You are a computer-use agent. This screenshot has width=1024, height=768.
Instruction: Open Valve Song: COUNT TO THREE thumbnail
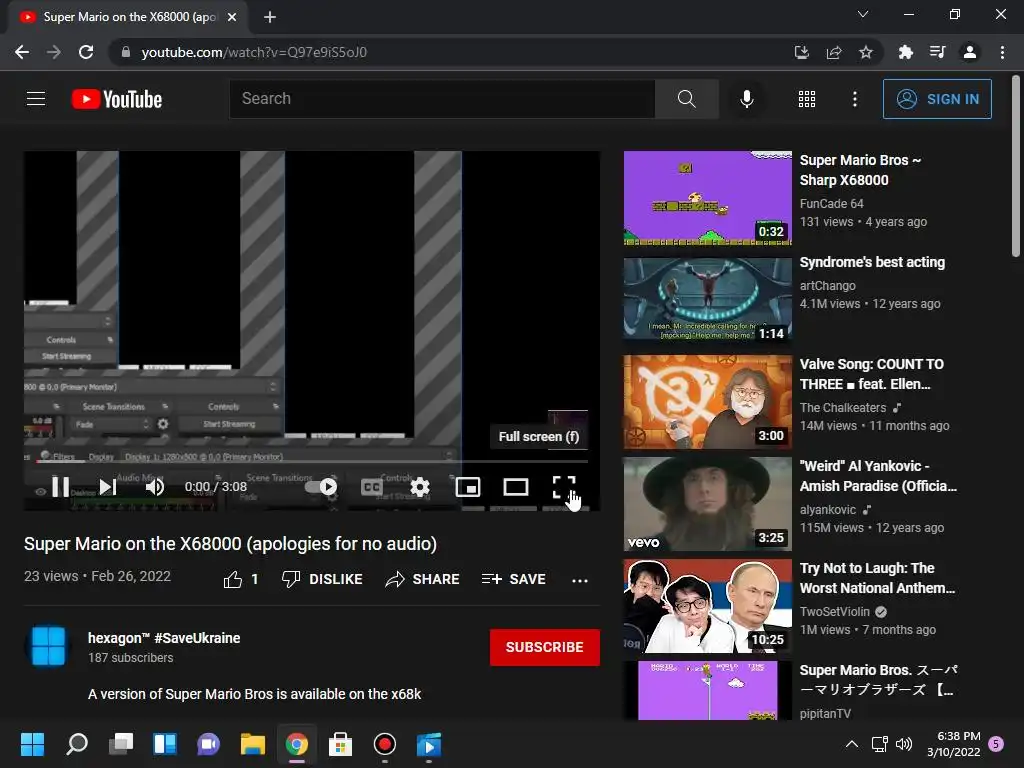click(707, 402)
